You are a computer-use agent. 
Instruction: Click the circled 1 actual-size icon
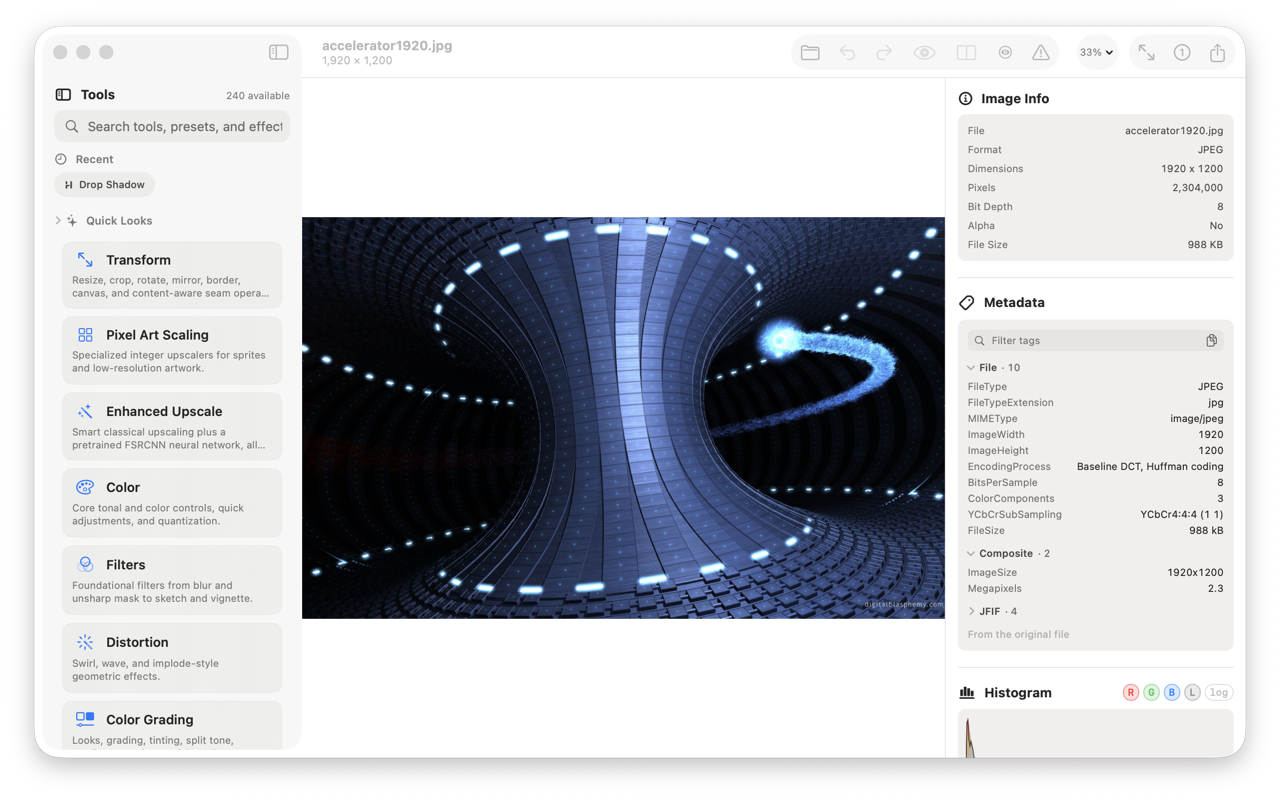pos(1182,52)
